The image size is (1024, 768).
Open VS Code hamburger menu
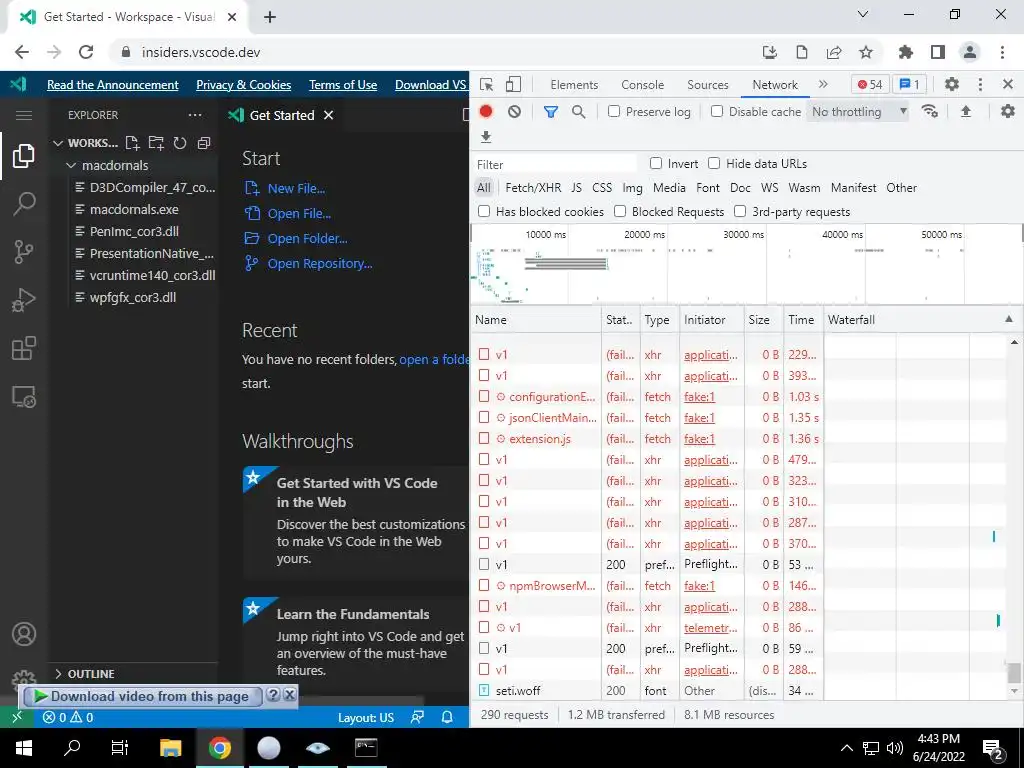click(x=24, y=116)
